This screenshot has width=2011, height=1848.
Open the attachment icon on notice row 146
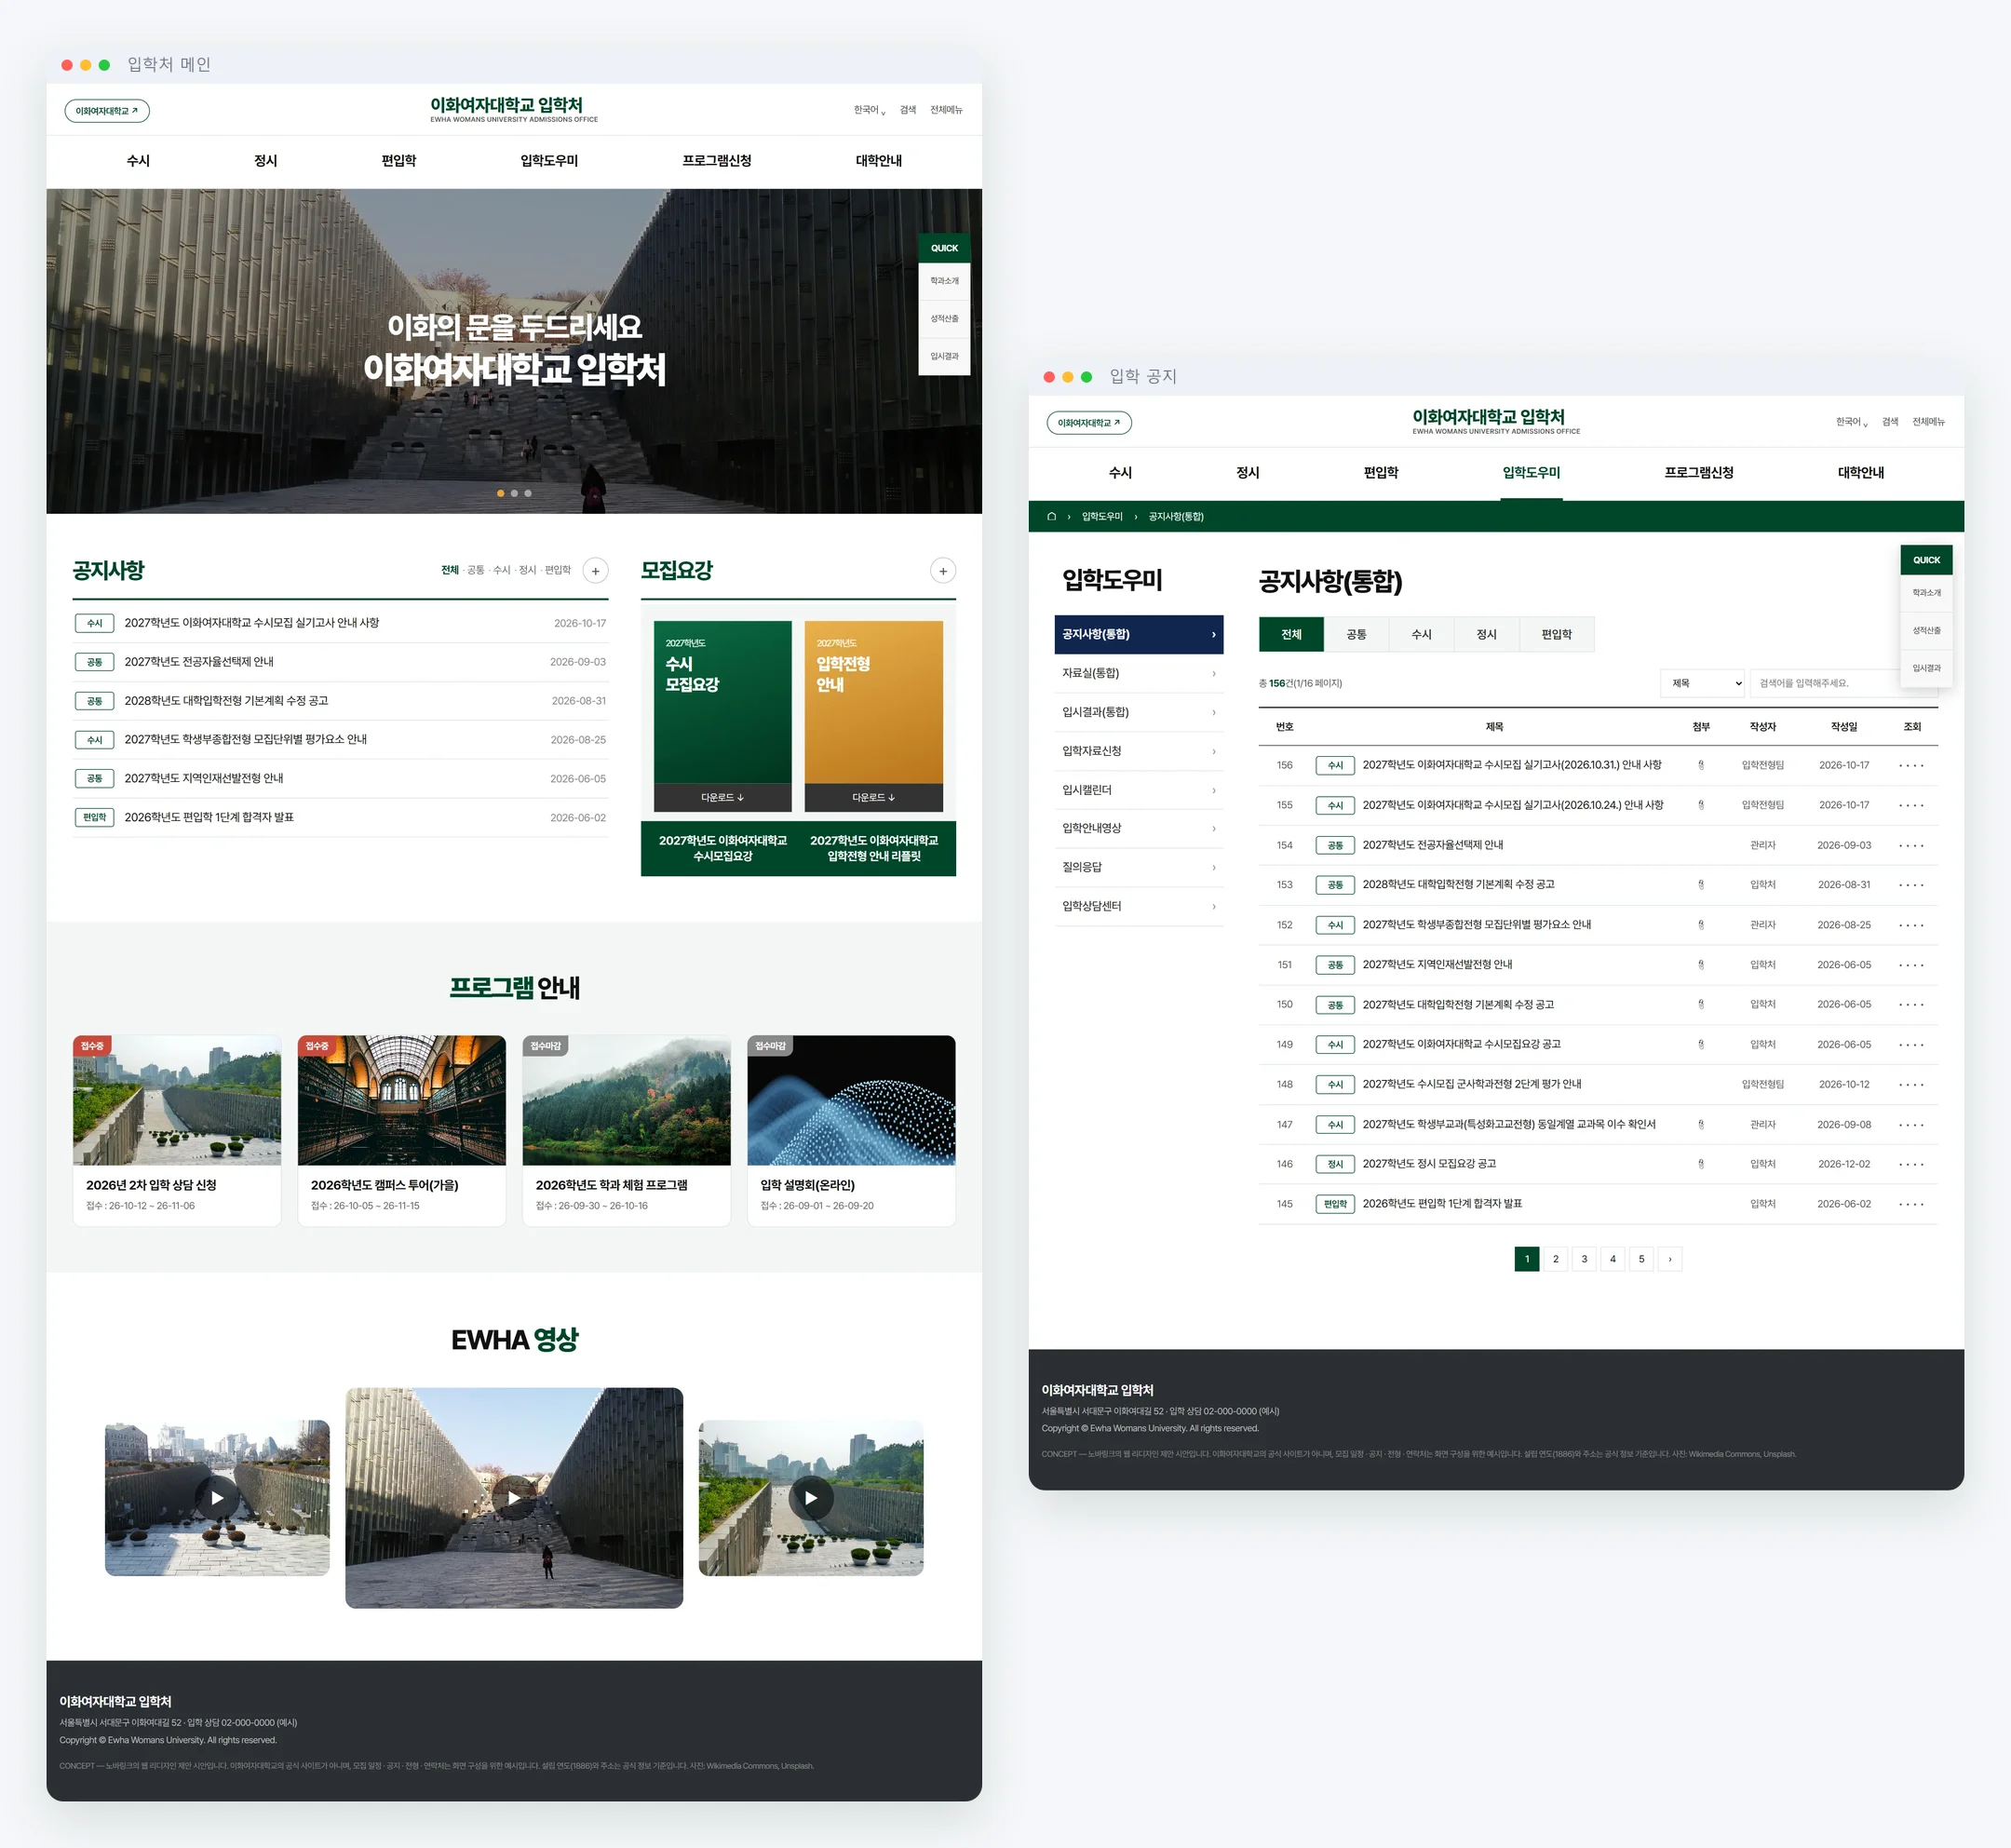coord(1700,1164)
